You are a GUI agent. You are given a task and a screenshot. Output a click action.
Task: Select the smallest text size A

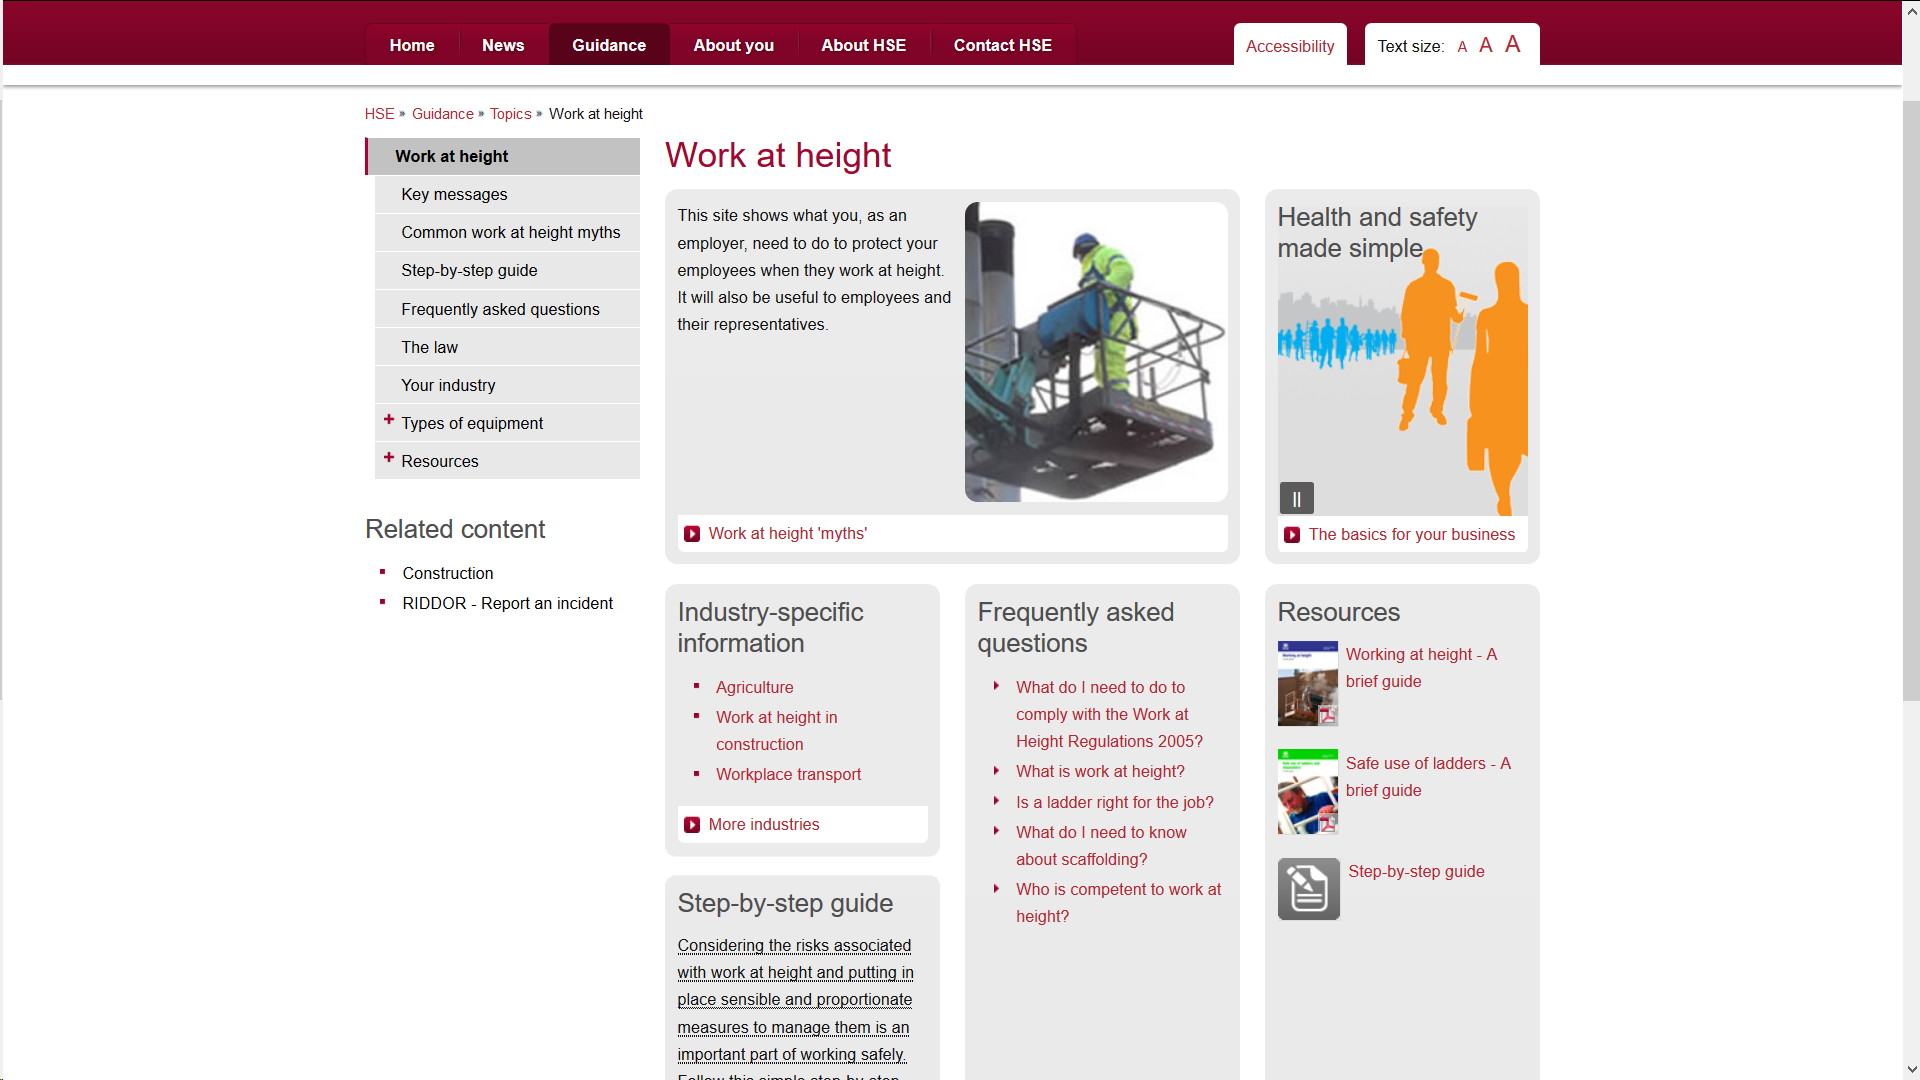1462,47
